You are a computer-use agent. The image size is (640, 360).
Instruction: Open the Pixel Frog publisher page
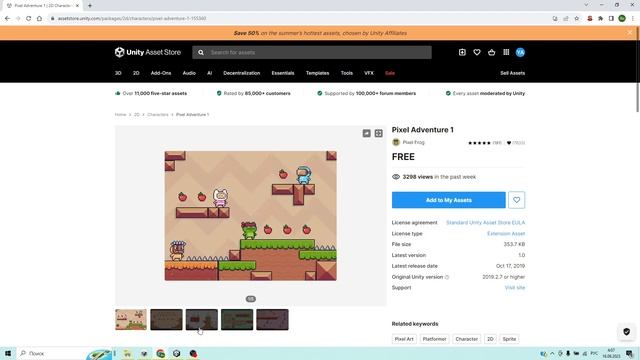click(413, 142)
